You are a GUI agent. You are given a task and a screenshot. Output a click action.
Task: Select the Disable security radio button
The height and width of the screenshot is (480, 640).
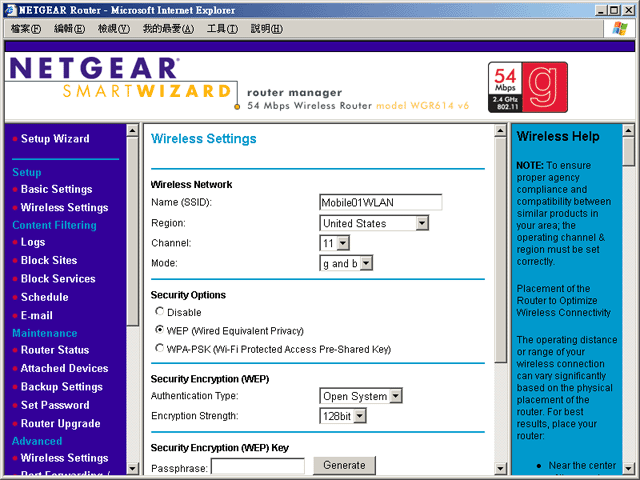coord(160,311)
